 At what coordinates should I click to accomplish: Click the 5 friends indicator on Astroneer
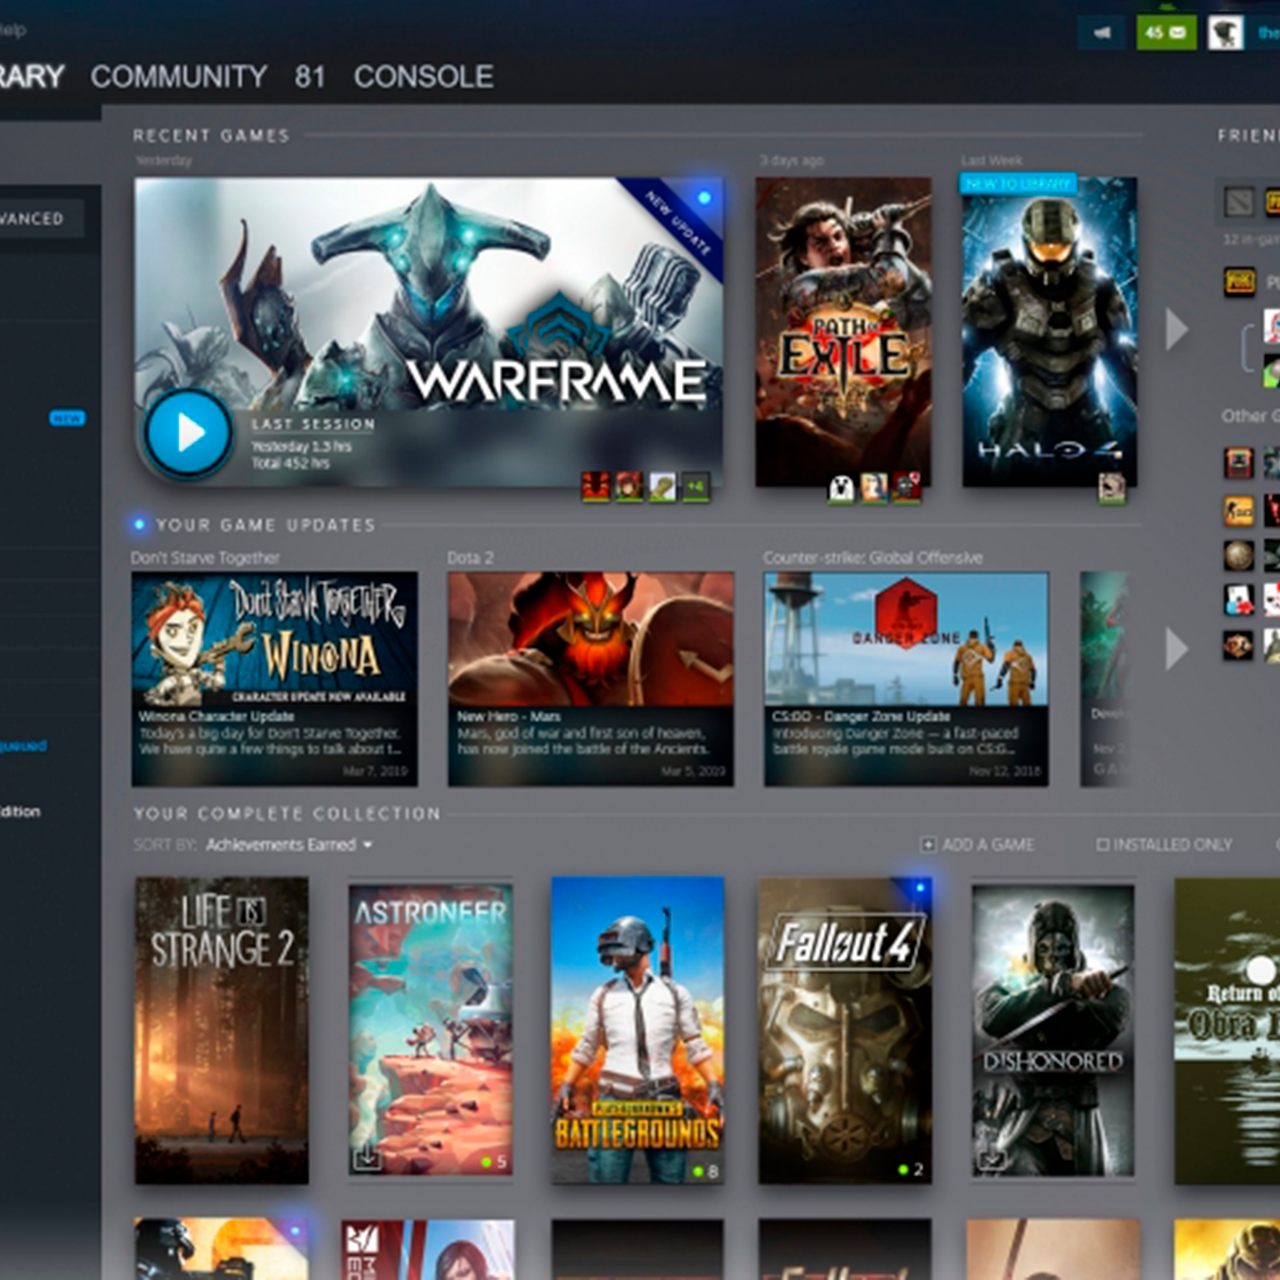coord(494,1162)
